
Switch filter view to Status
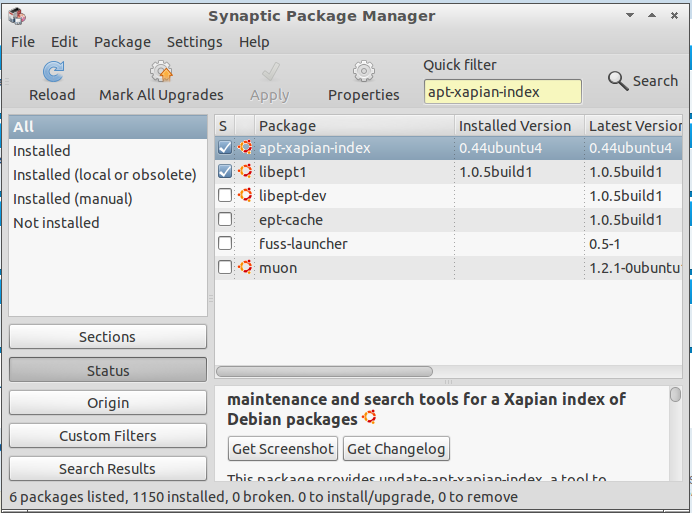[x=108, y=370]
